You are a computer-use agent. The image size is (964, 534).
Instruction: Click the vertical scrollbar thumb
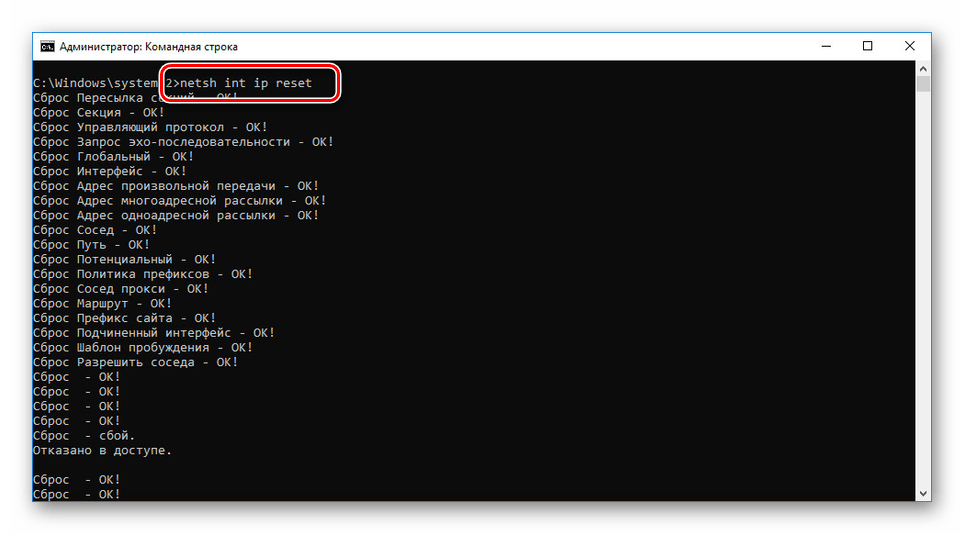point(923,84)
